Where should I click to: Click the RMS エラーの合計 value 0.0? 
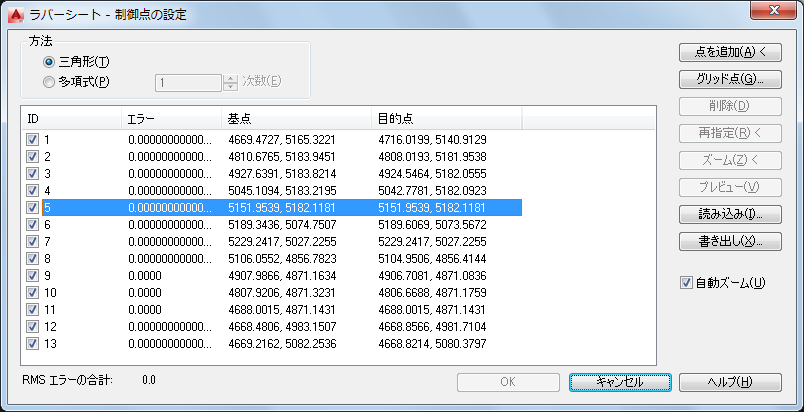coord(149,380)
